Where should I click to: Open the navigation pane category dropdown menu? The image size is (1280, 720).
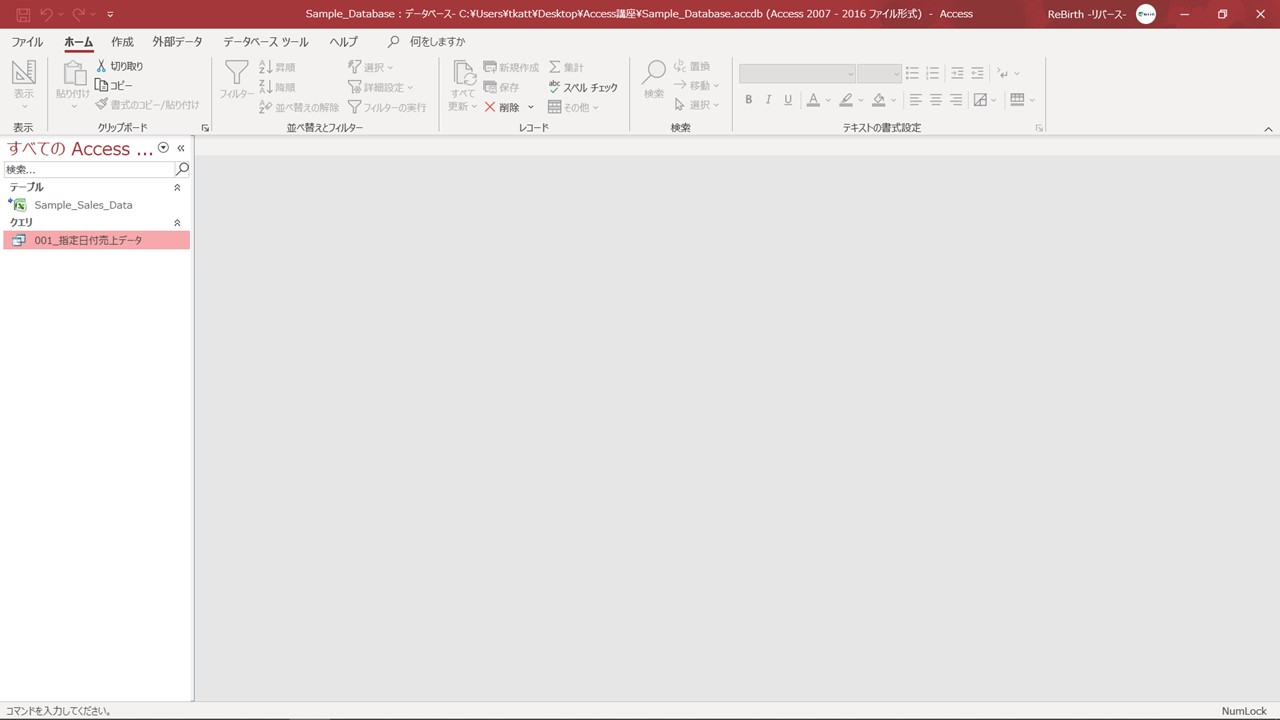(x=164, y=148)
